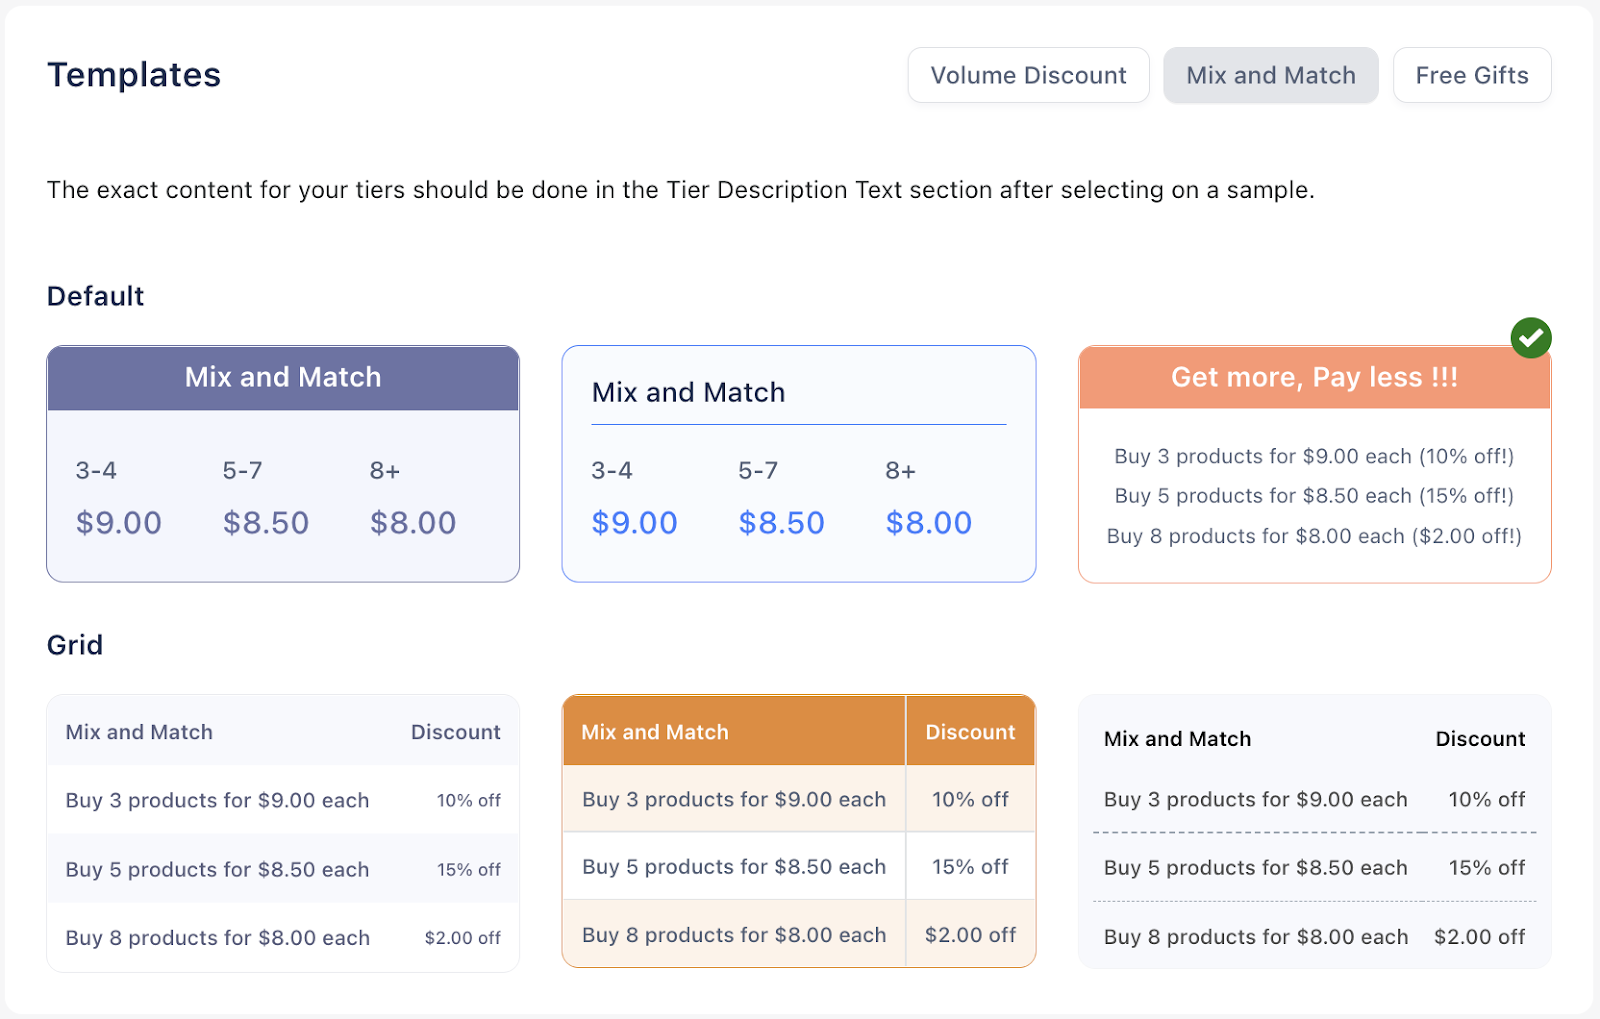Click the 8+ tier label in purple template

click(385, 471)
